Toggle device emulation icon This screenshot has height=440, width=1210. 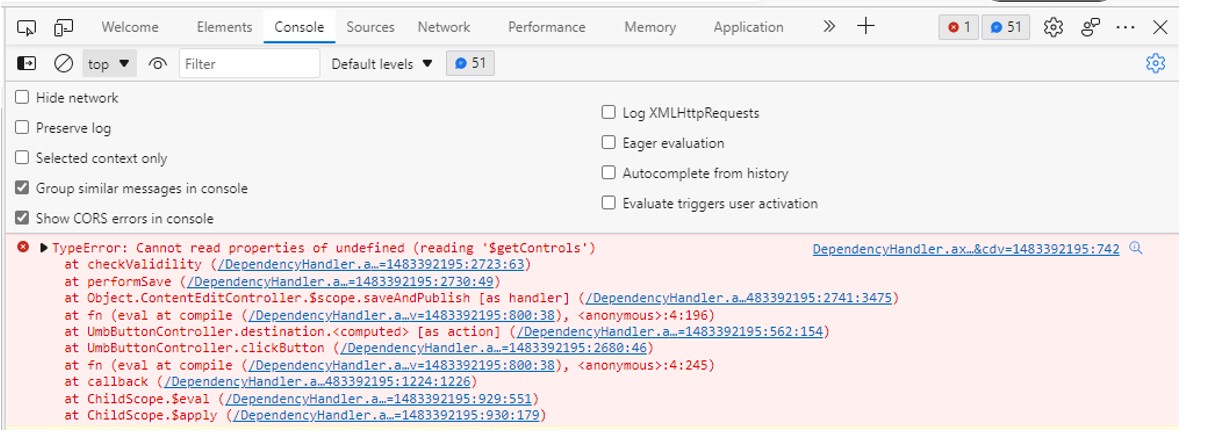[x=64, y=28]
